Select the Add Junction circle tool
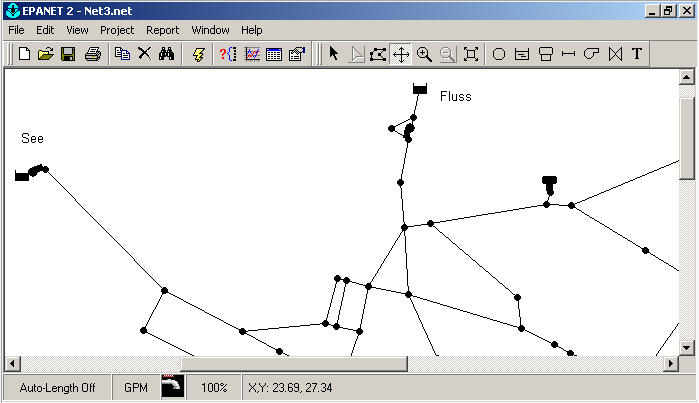 tap(499, 54)
